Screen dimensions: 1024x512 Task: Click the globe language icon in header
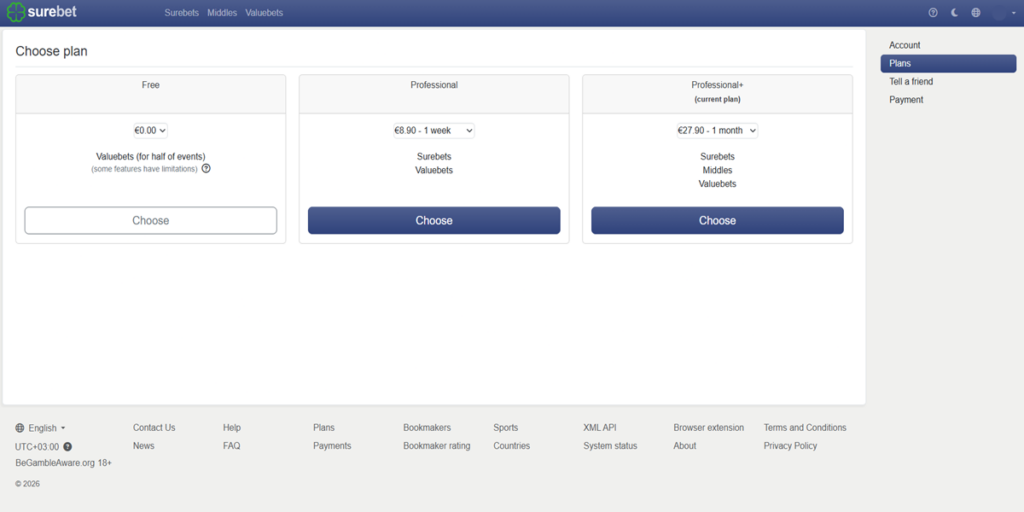(x=976, y=13)
